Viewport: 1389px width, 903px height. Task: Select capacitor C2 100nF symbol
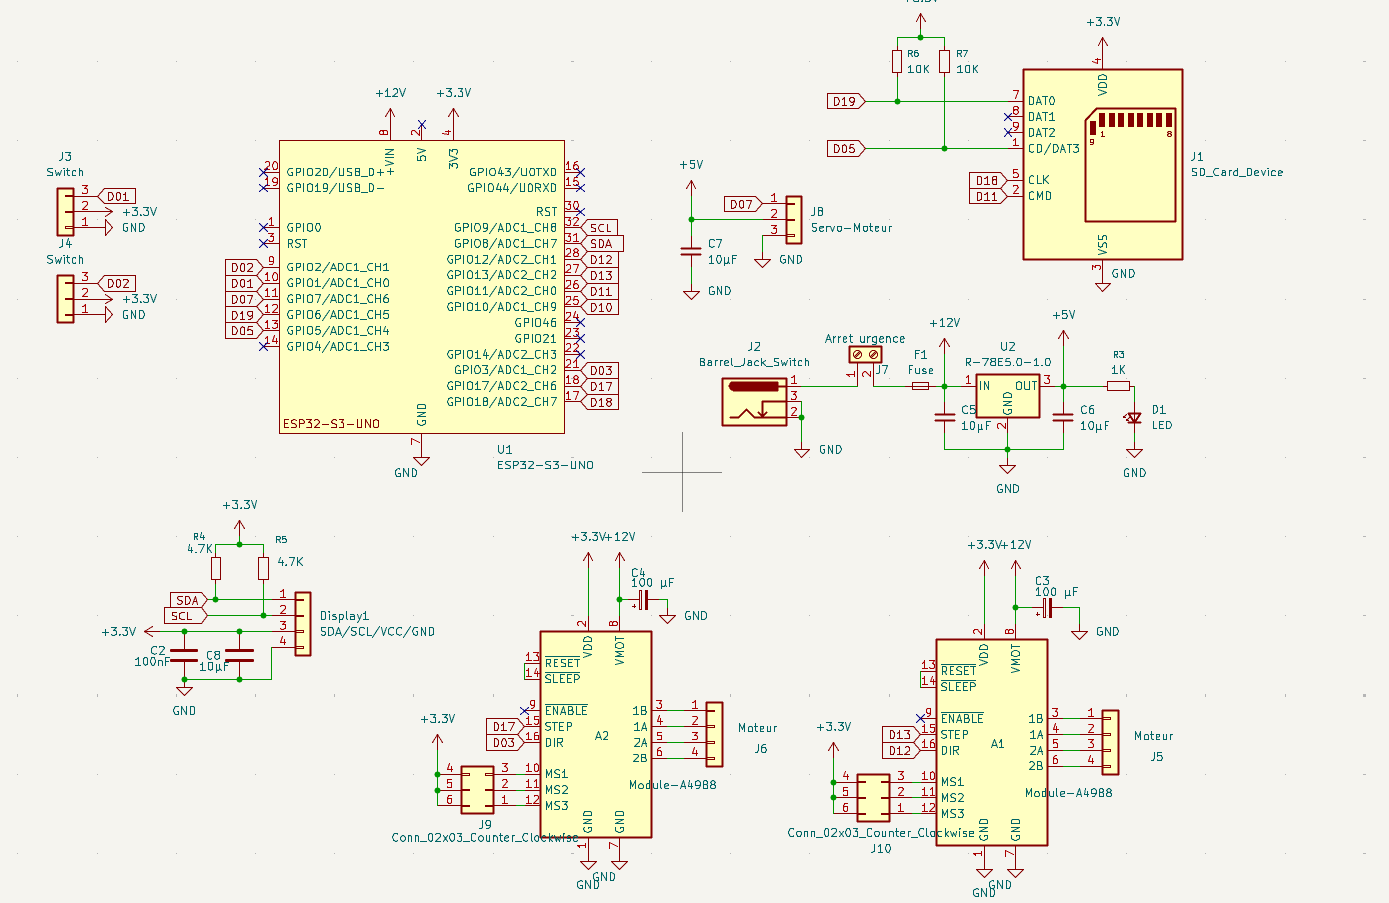pyautogui.click(x=184, y=655)
